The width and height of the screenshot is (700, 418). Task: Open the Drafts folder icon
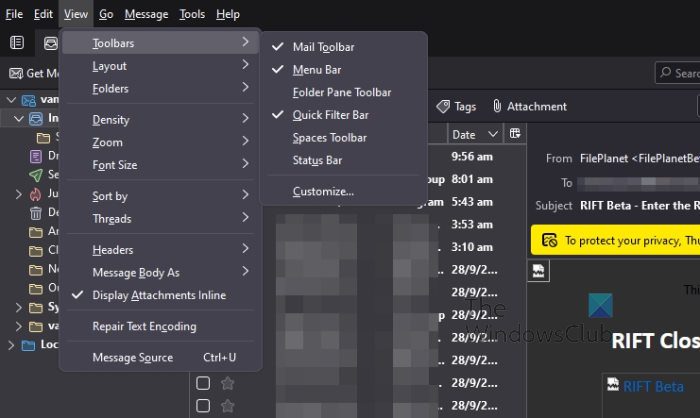point(36,156)
